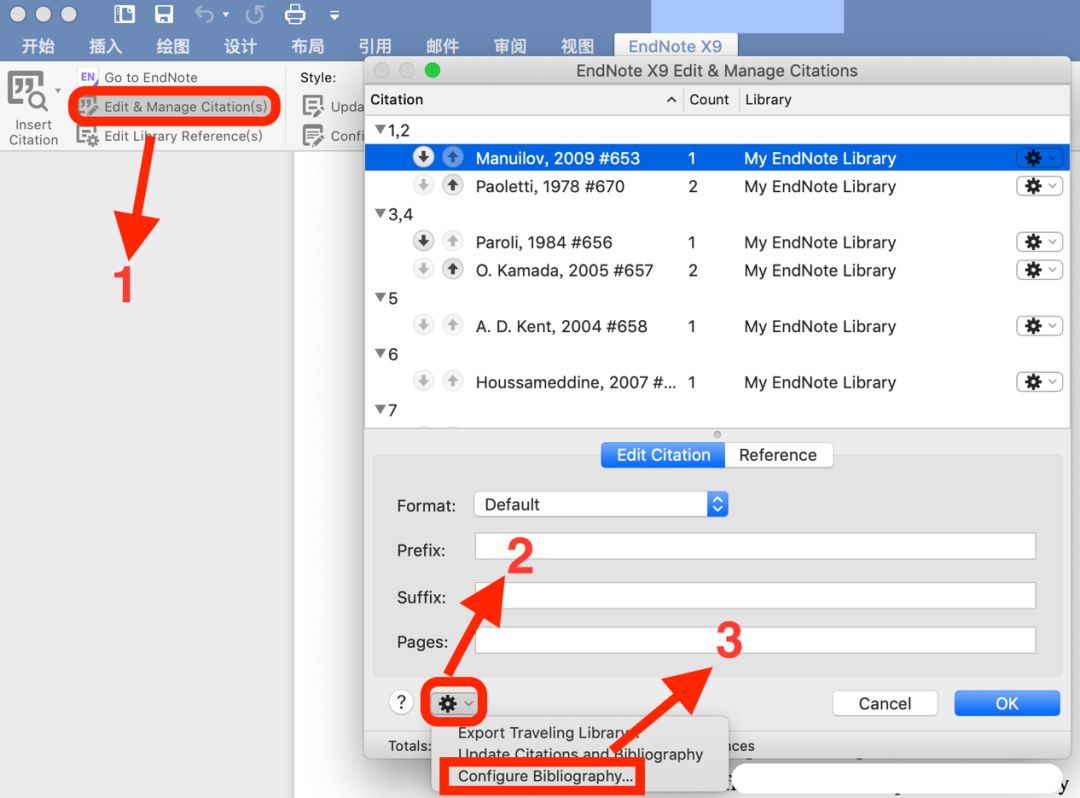This screenshot has width=1080, height=798.
Task: Click into the Suffix field
Action: (755, 596)
